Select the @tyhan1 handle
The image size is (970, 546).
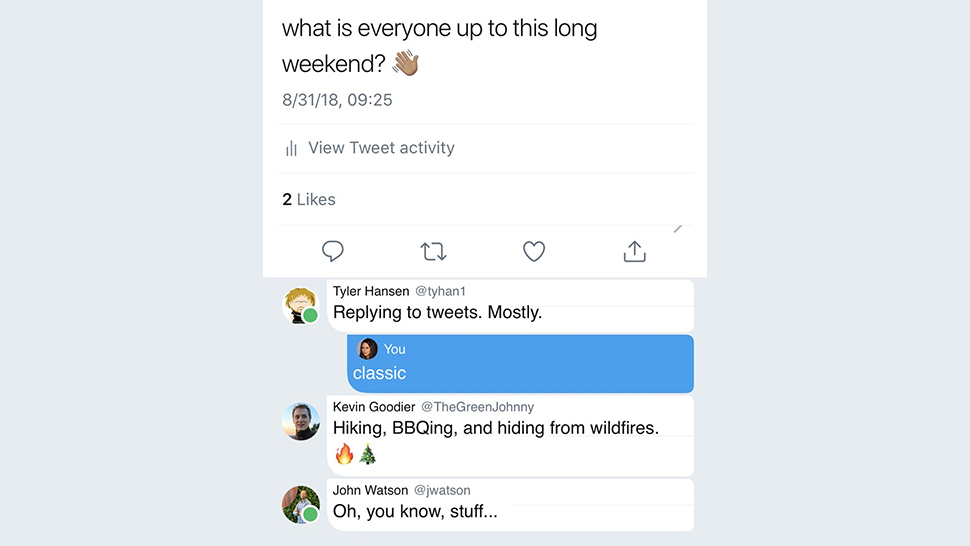tap(440, 291)
